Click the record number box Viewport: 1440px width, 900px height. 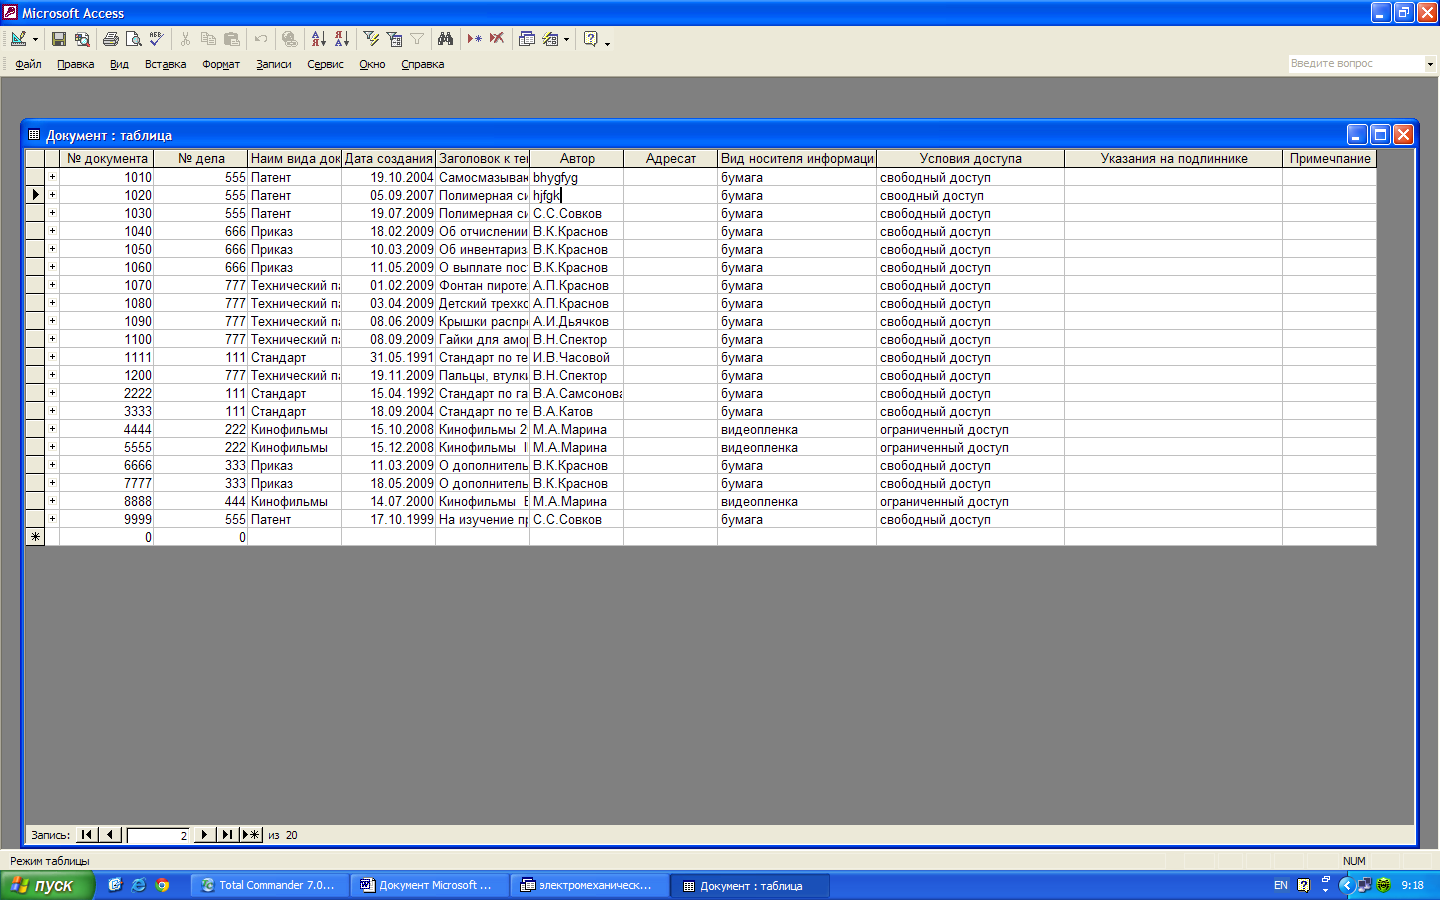coord(158,835)
